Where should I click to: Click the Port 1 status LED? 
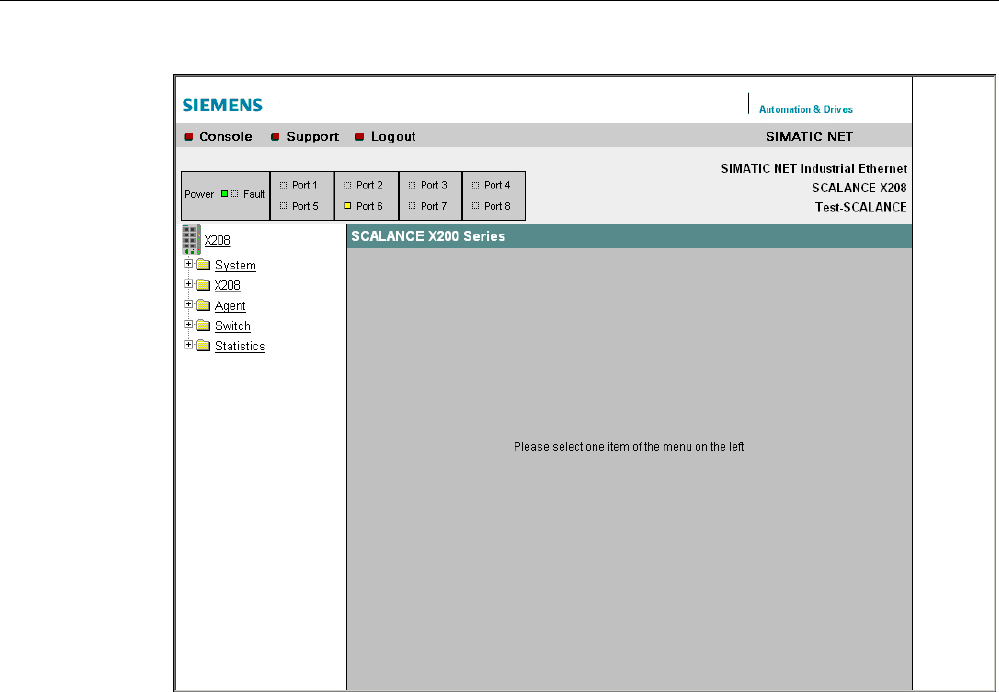pyautogui.click(x=284, y=185)
